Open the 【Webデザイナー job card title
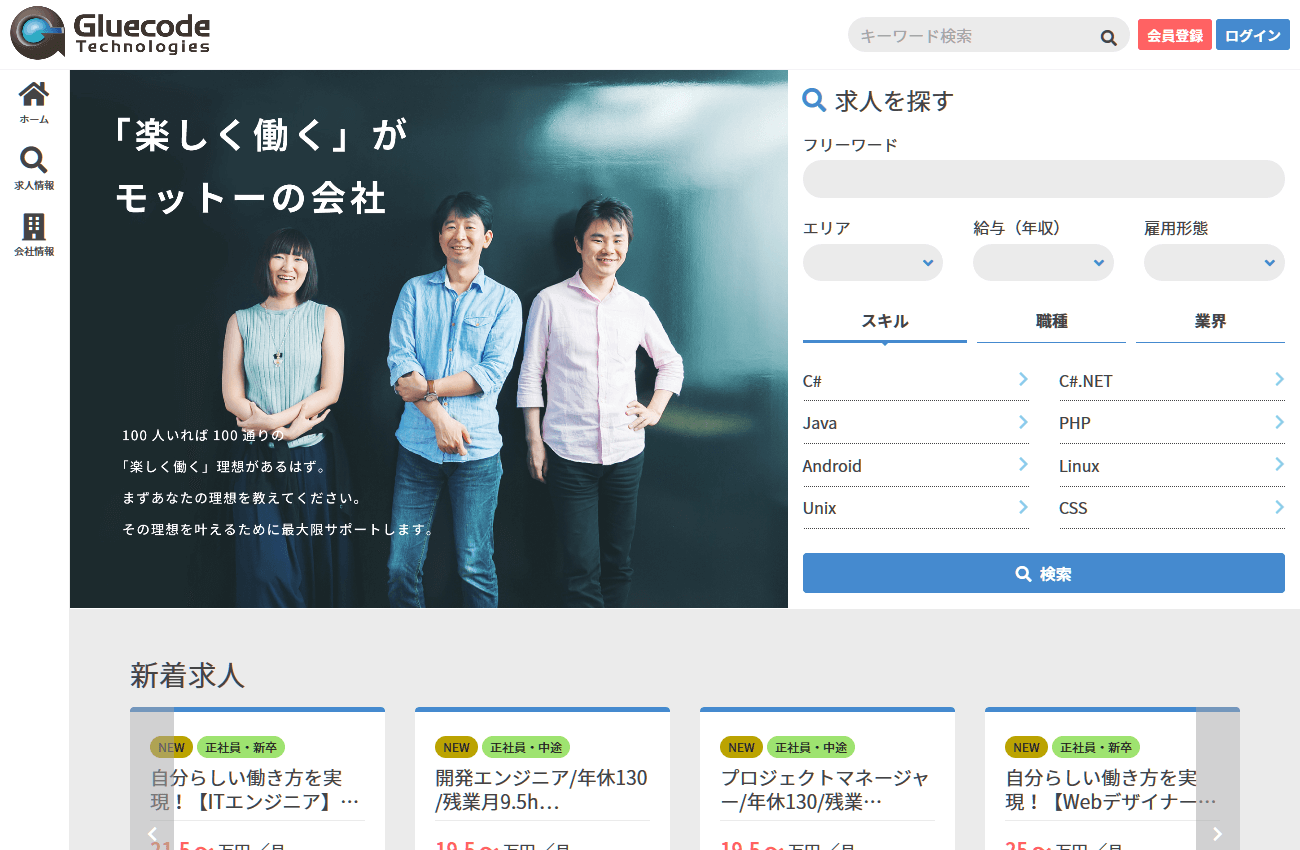This screenshot has width=1300, height=850. click(x=1110, y=789)
